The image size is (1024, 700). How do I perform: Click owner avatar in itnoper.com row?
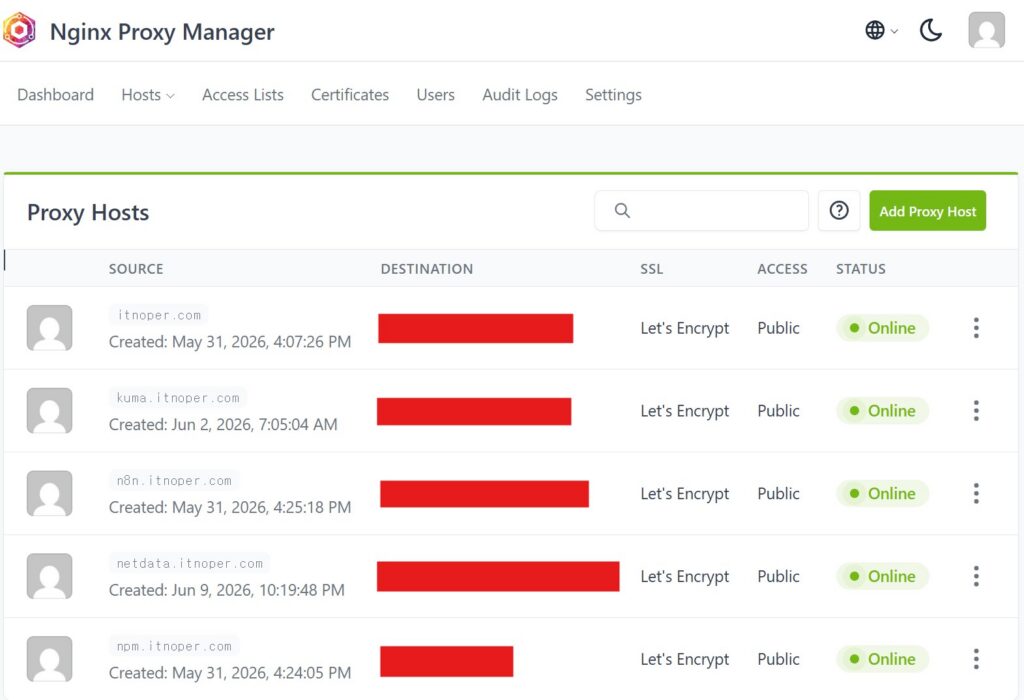50,328
